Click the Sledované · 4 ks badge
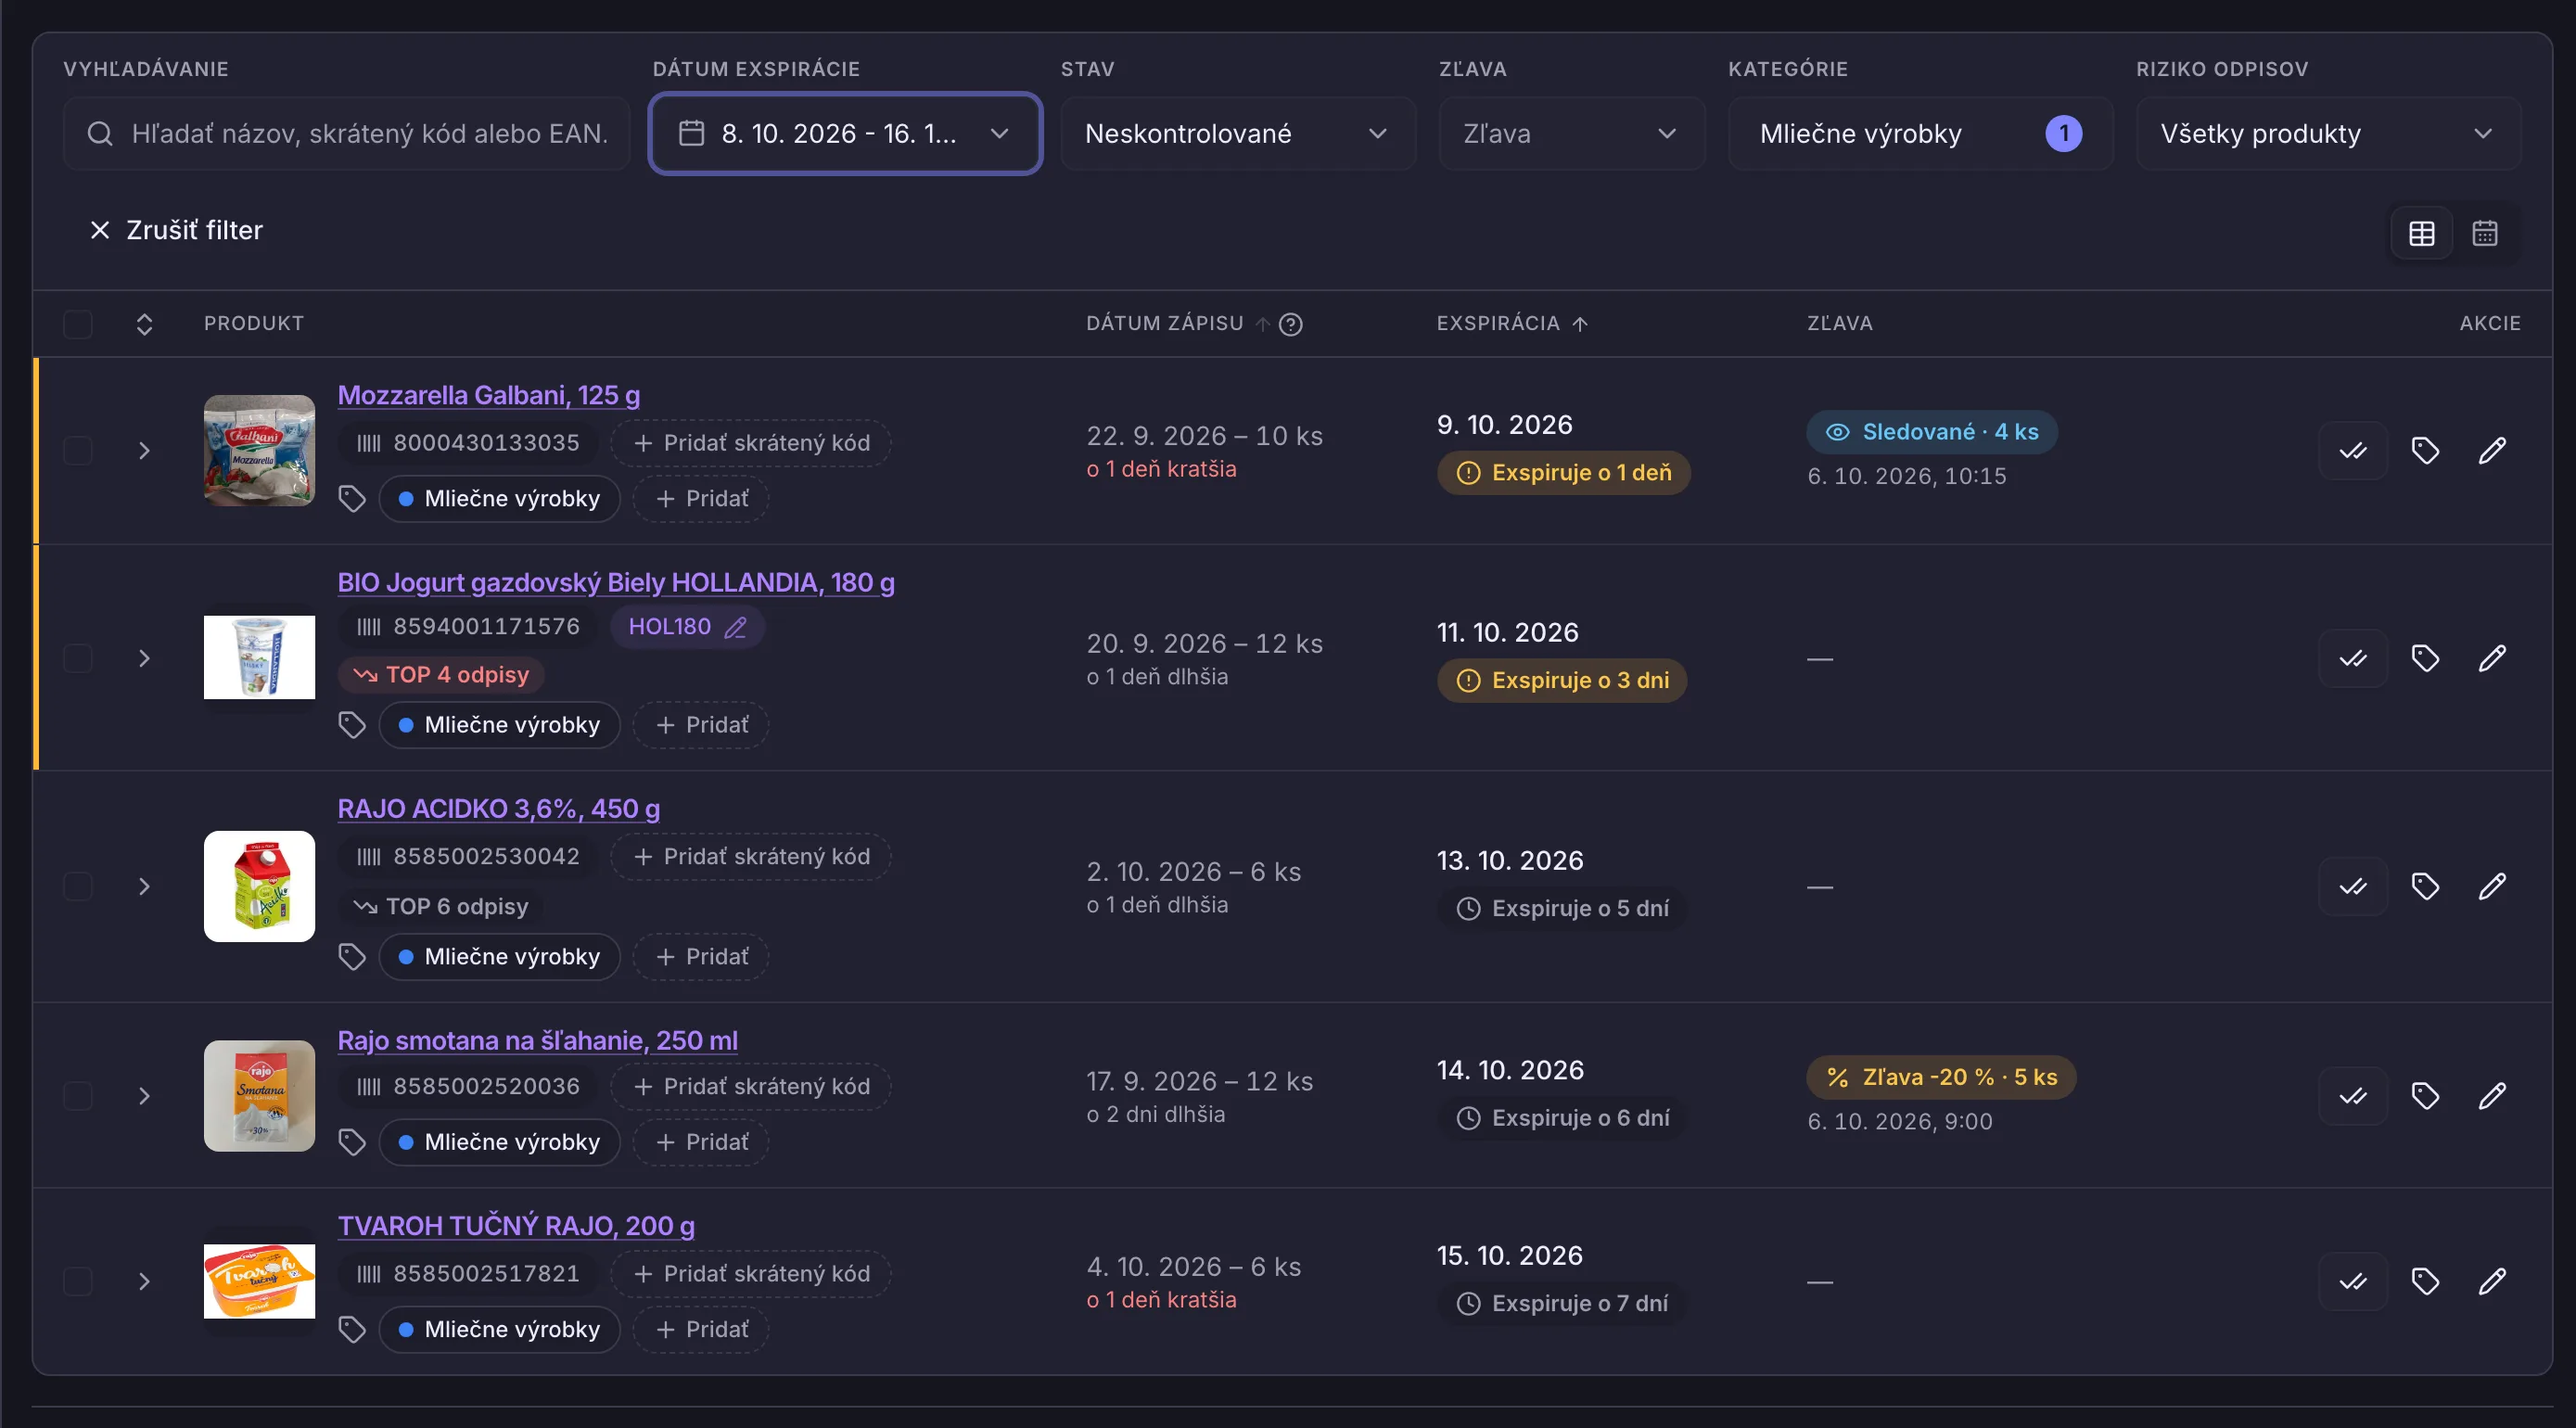The image size is (2576, 1428). [1932, 432]
